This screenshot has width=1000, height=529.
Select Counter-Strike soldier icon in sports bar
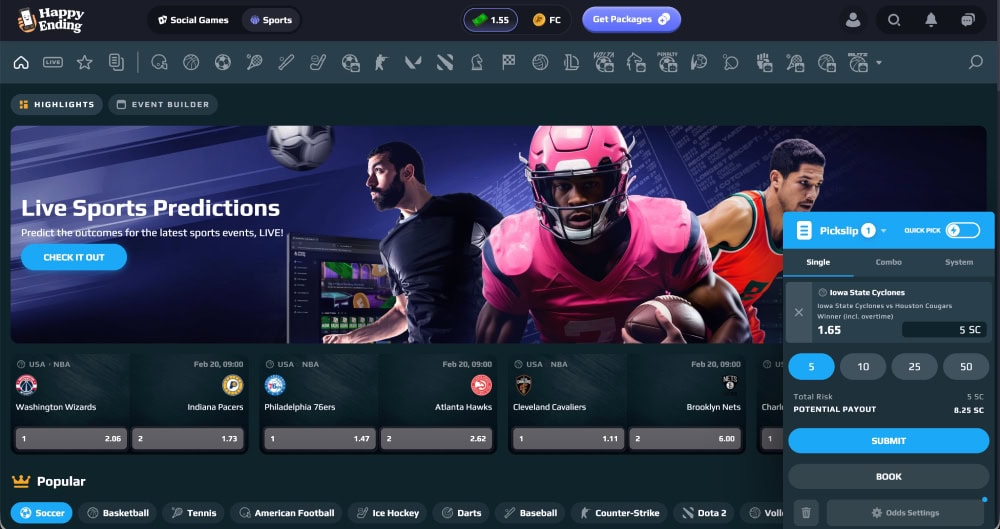pyautogui.click(x=381, y=63)
